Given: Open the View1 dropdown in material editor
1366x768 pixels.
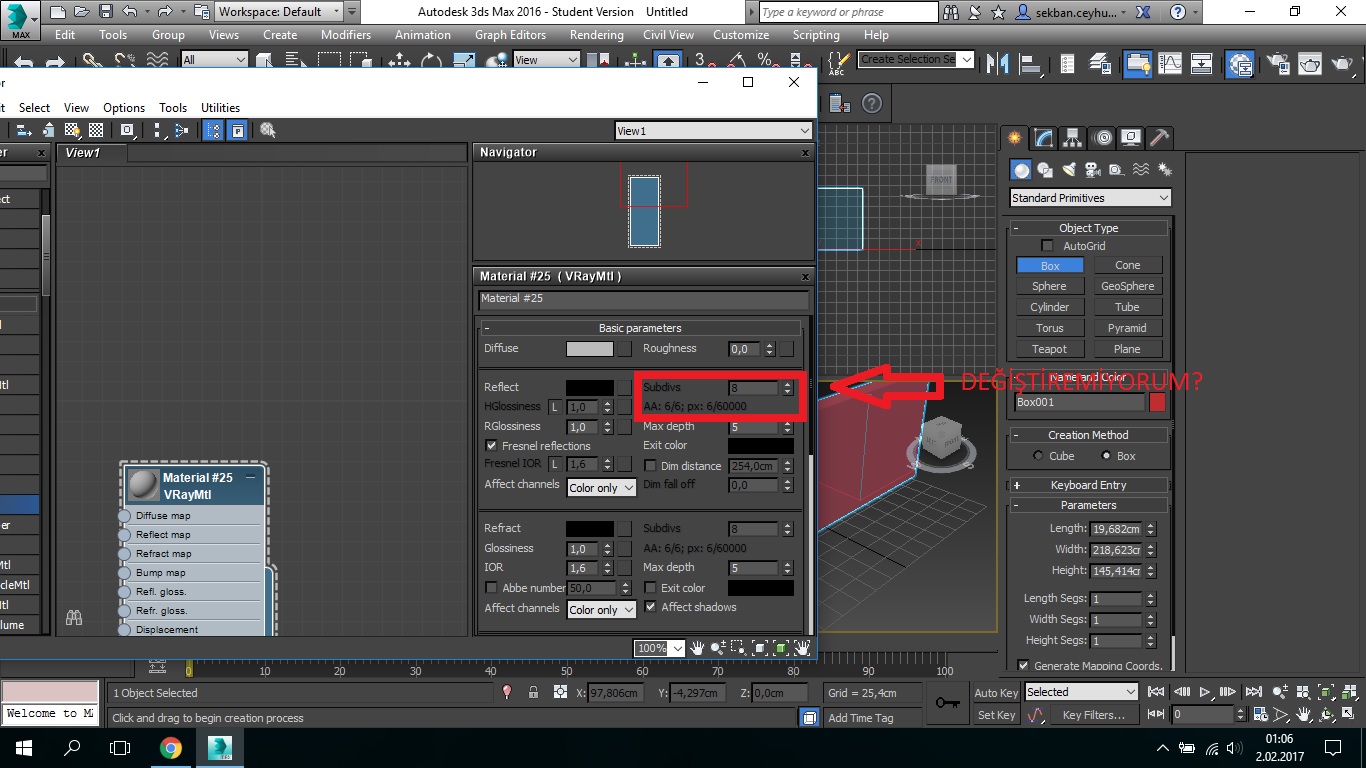Looking at the screenshot, I should point(713,131).
